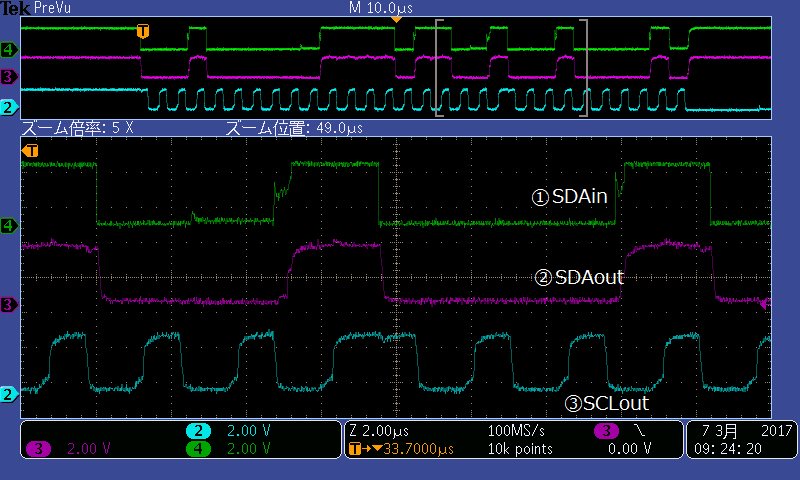Click the 0.00 V trigger level readout
Image resolution: width=800 pixels, height=480 pixels.
630,449
